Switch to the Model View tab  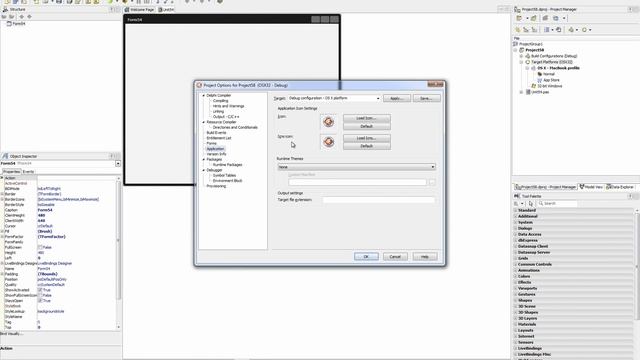pyautogui.click(x=591, y=187)
